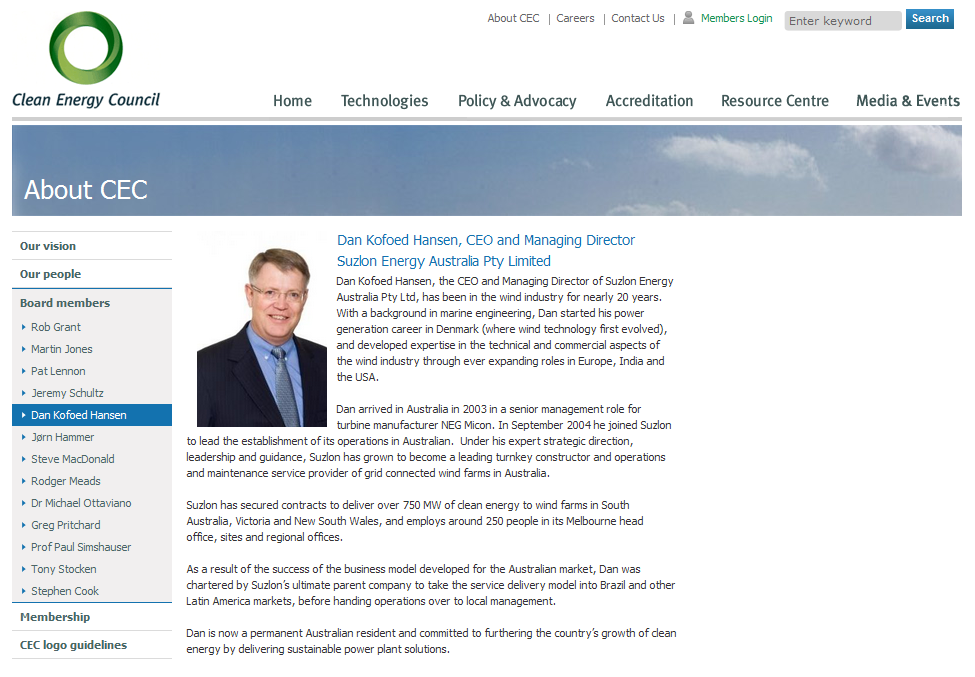Open the Members Login link
Image resolution: width=975 pixels, height=677 pixels.
[736, 19]
